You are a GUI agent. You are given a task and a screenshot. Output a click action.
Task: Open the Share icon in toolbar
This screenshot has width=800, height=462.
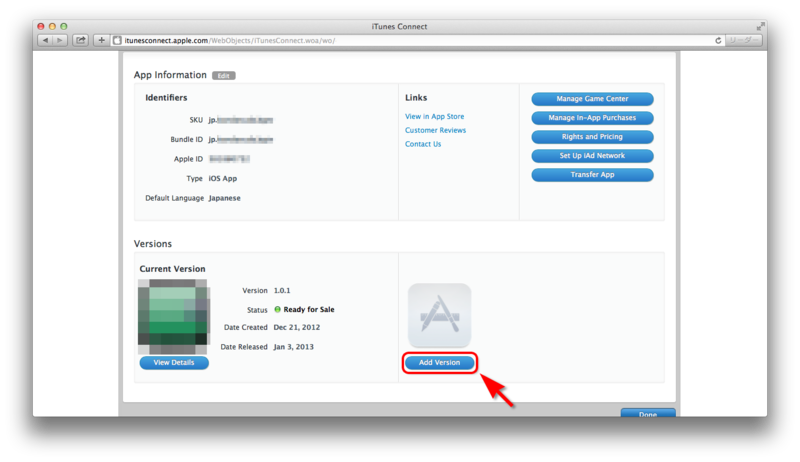pos(81,40)
